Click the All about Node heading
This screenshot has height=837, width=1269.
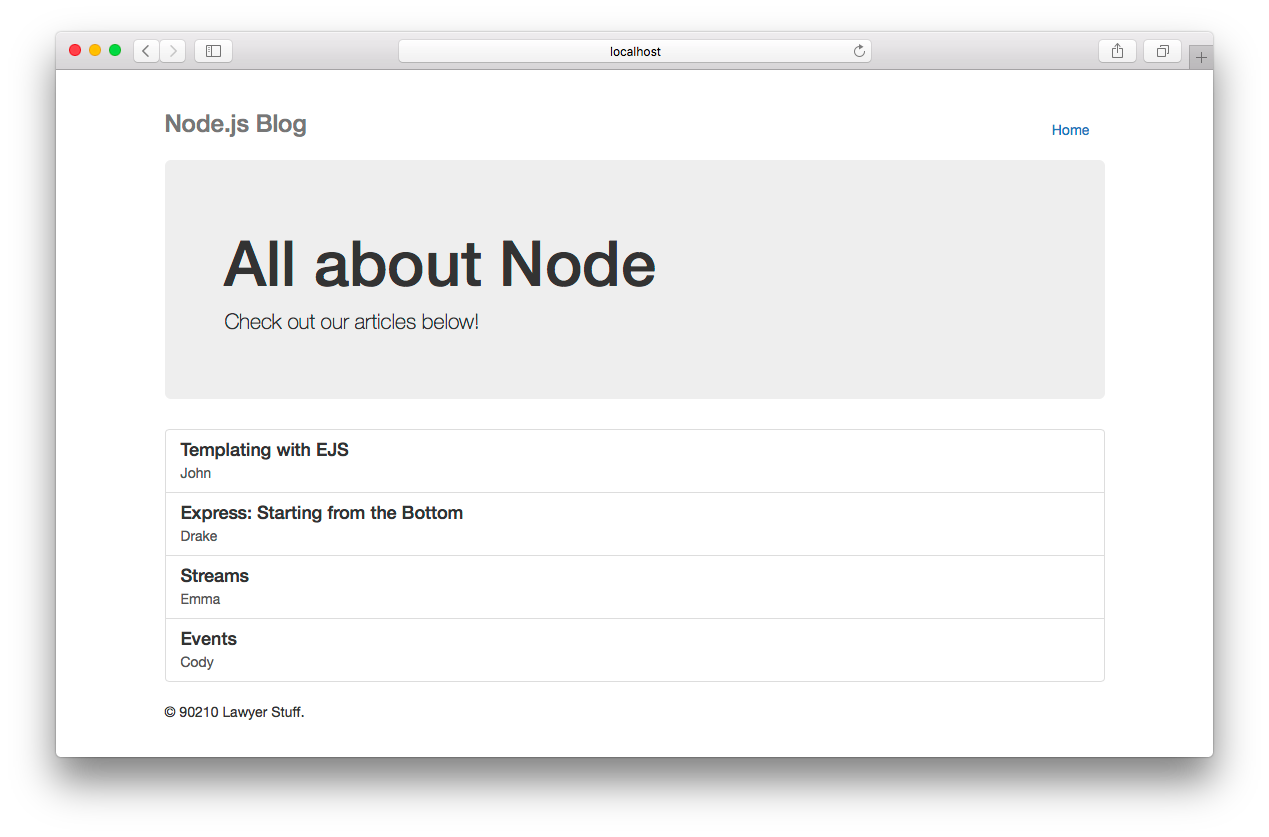(440, 264)
